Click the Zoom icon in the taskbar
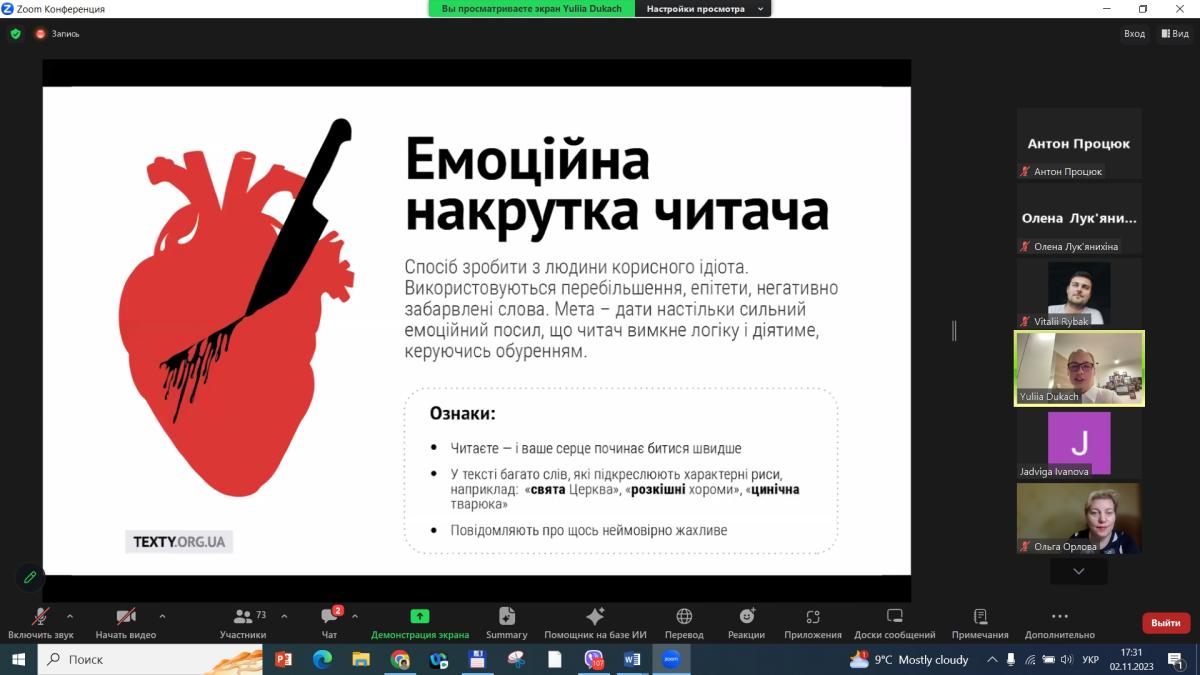 coord(671,659)
